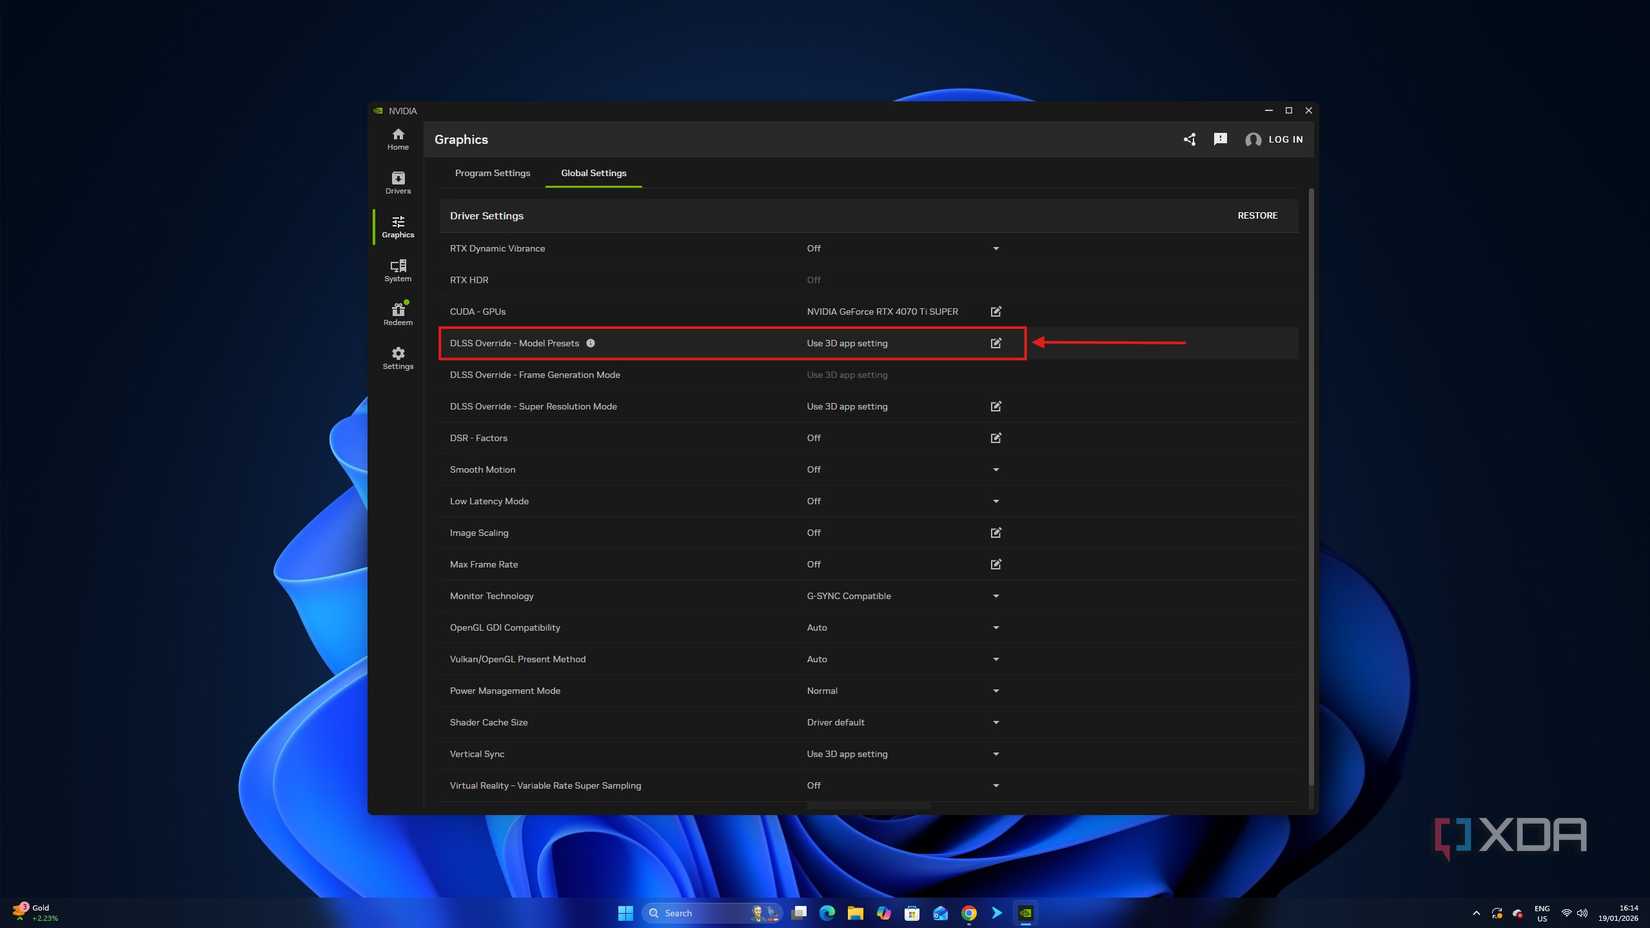Click the LOG IN button
1650x928 pixels.
[1284, 139]
